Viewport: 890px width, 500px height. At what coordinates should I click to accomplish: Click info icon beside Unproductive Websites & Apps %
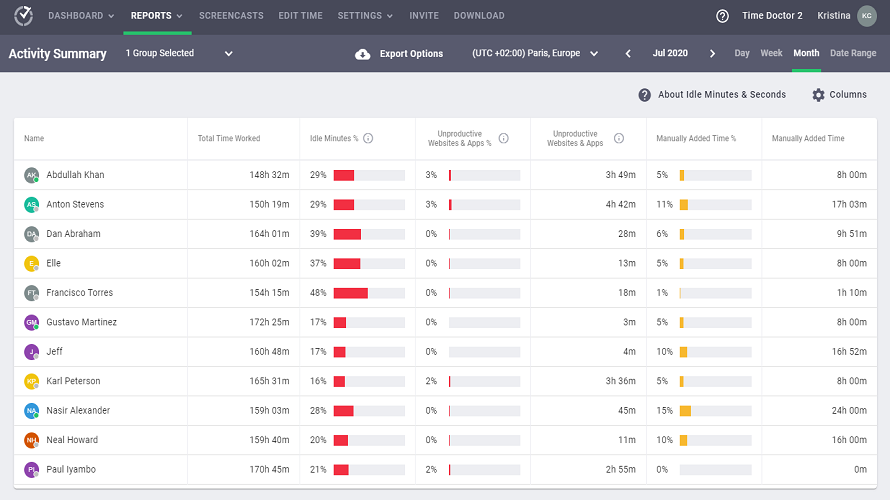(503, 138)
